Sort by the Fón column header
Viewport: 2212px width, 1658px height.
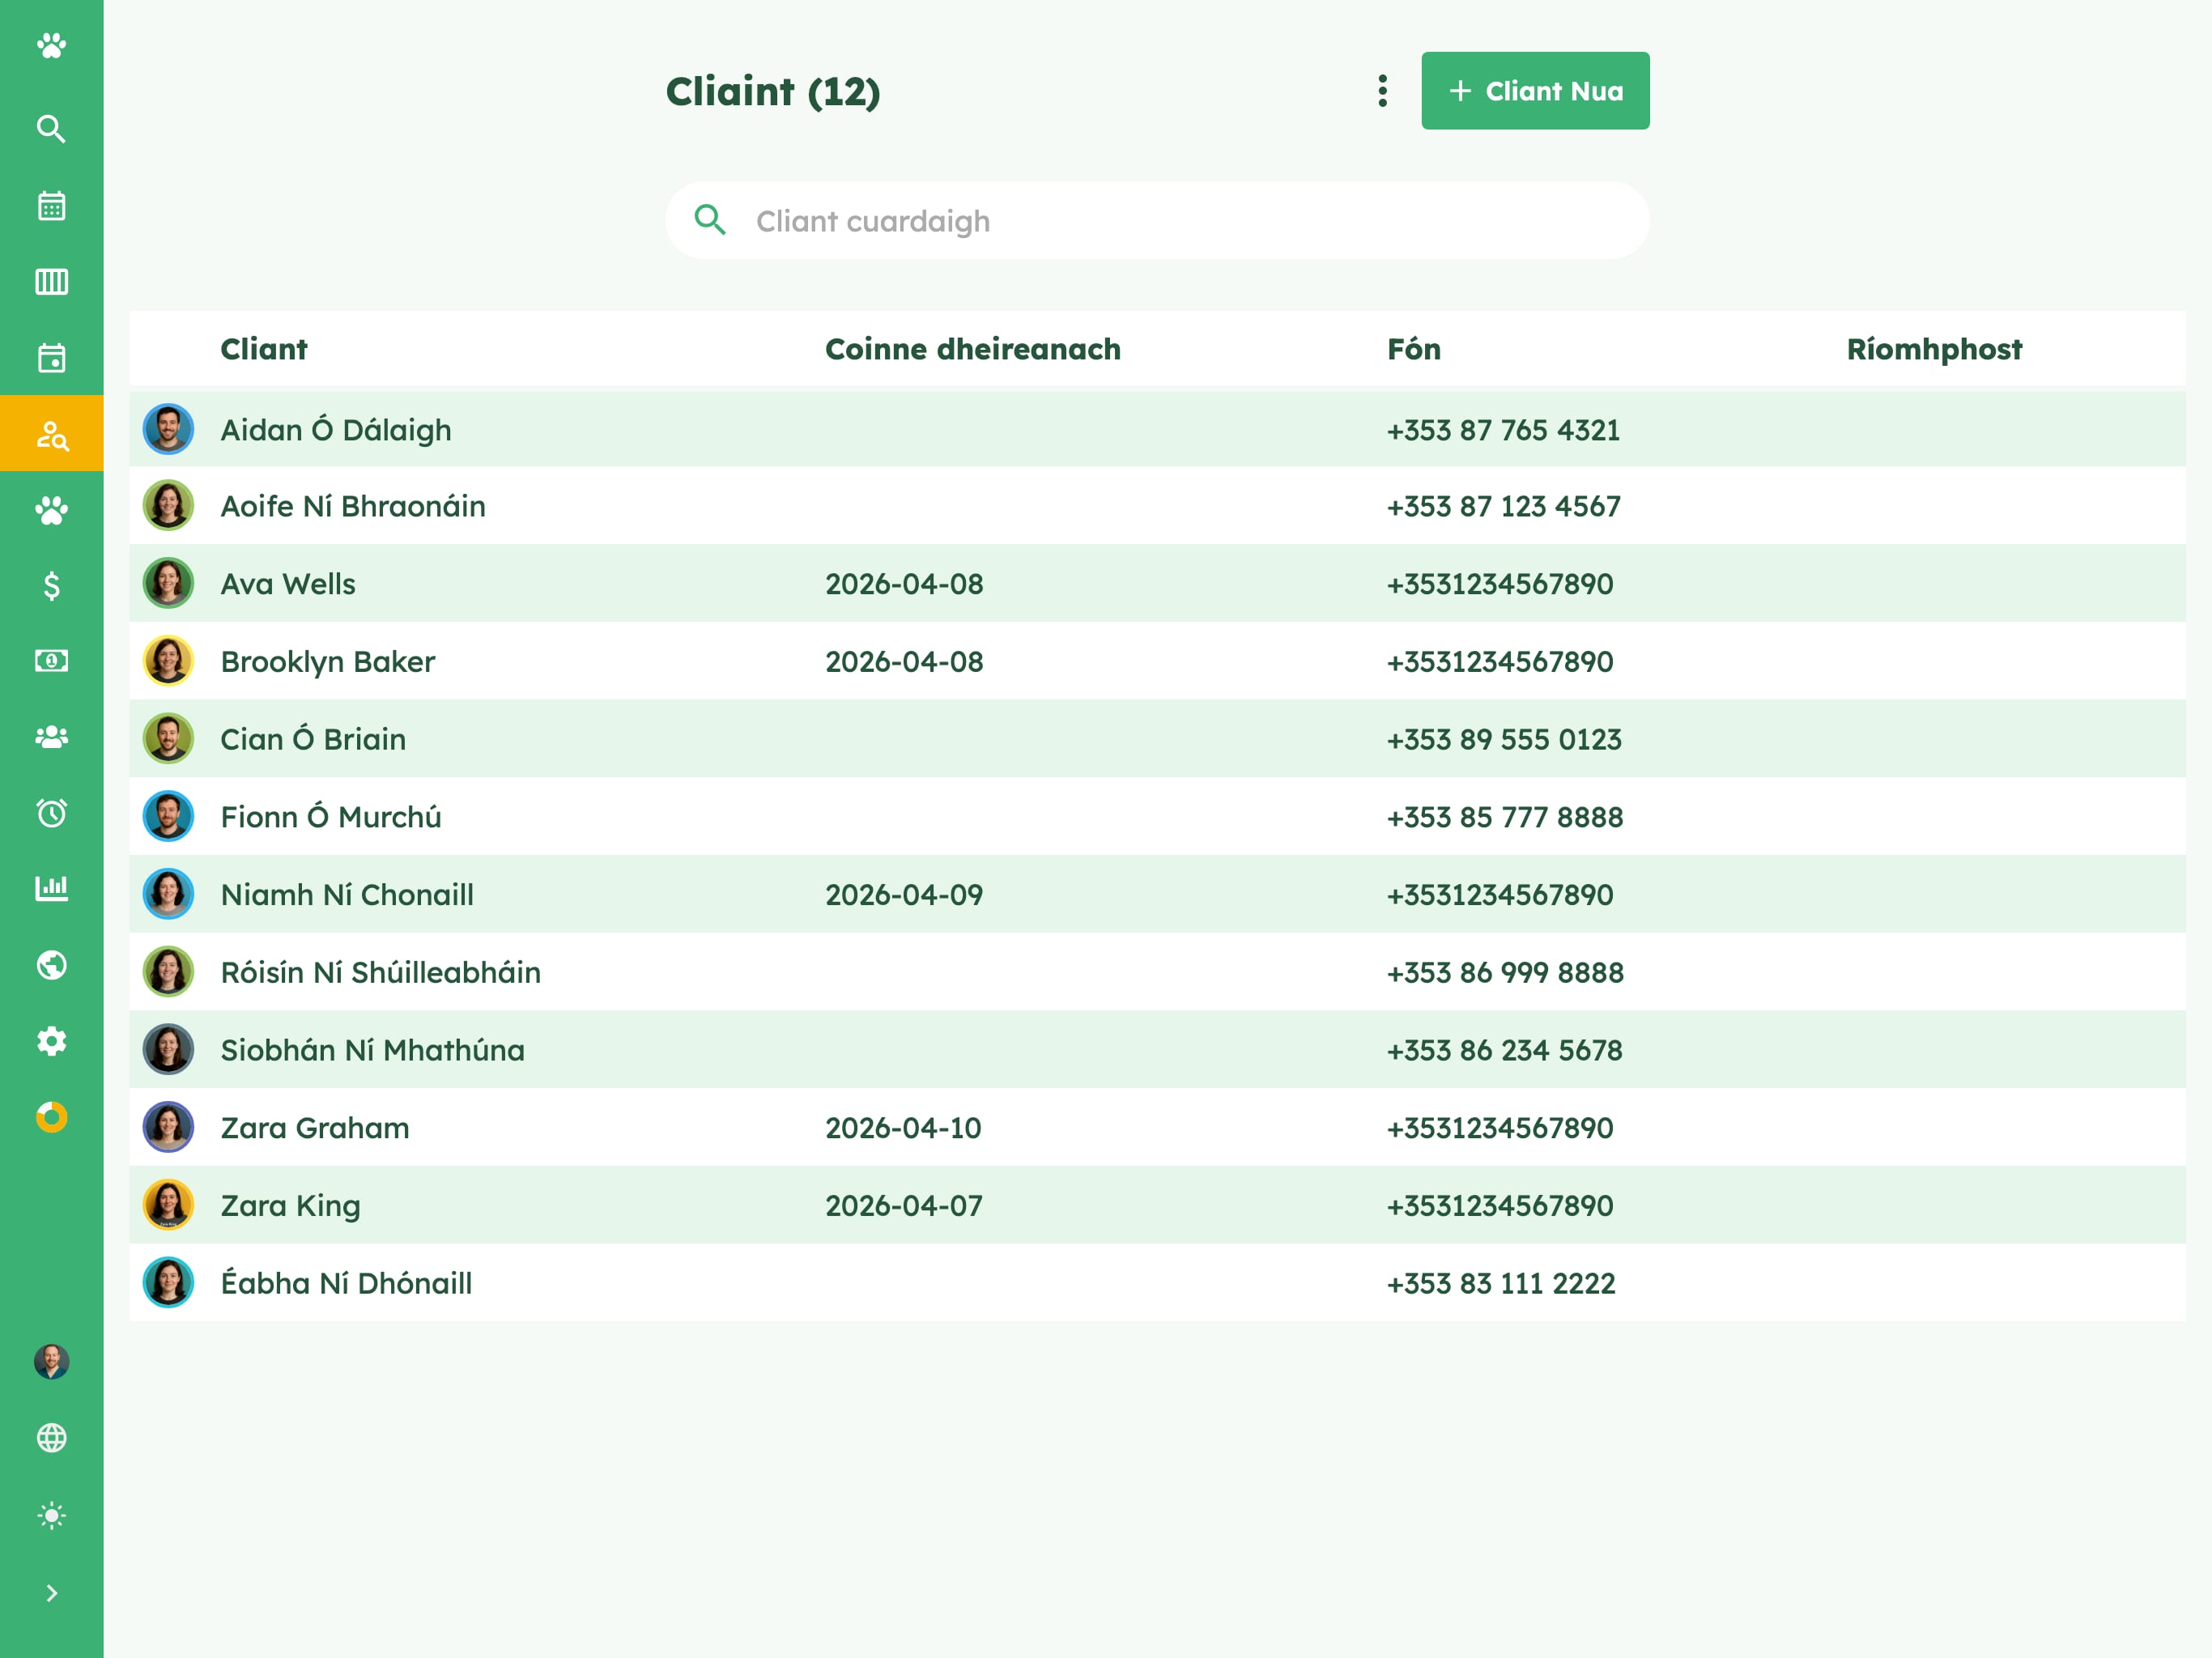tap(1413, 349)
